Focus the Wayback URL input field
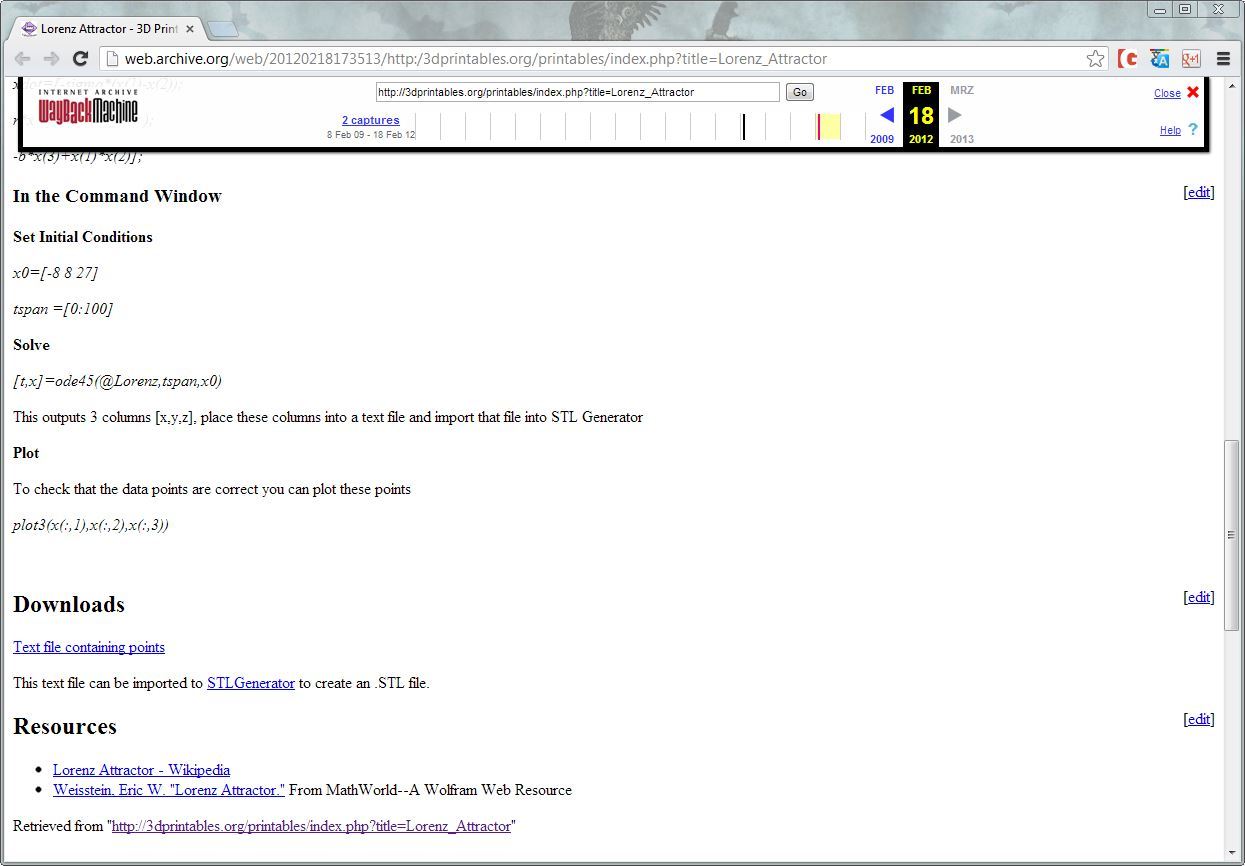The width and height of the screenshot is (1245, 866). [x=577, y=92]
